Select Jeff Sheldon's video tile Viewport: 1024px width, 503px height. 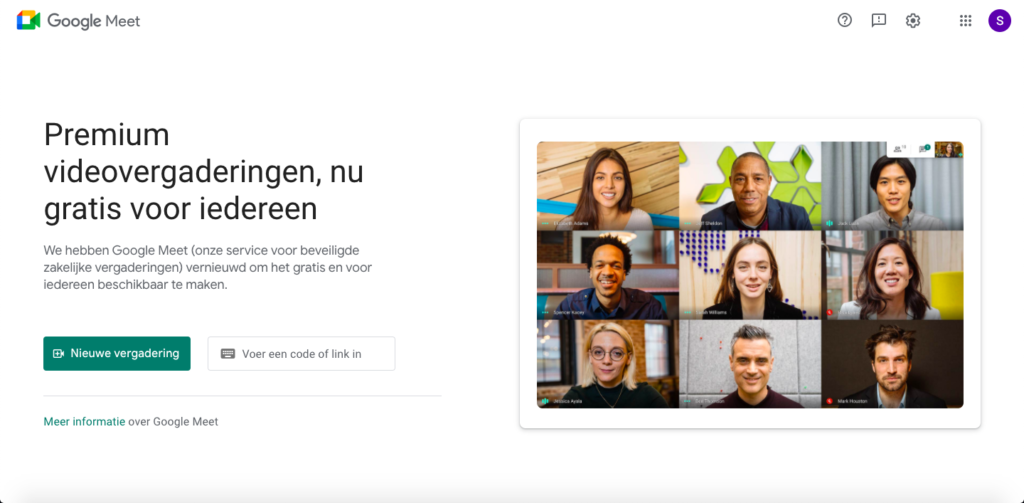click(750, 186)
